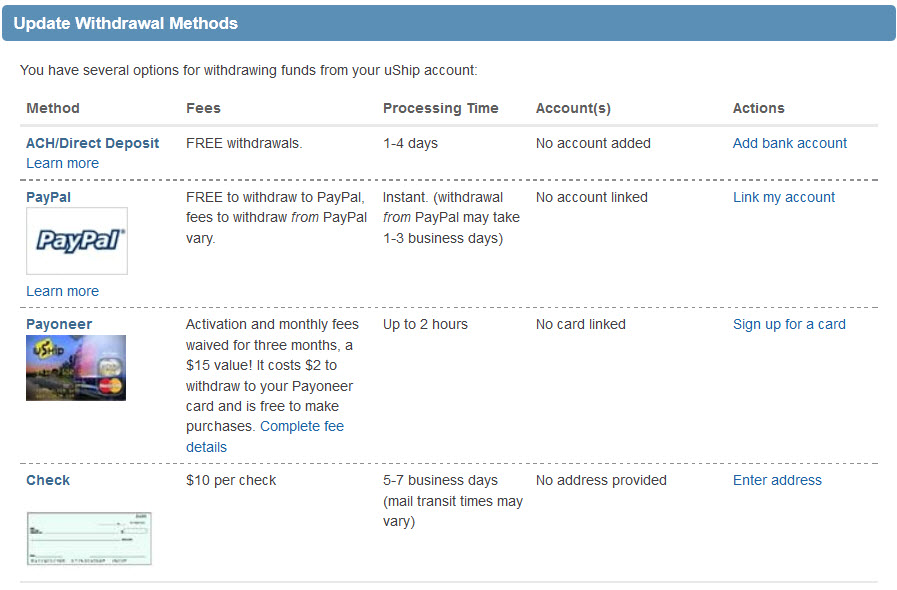The width and height of the screenshot is (897, 590).
Task: Enter address for check withdrawals
Action: (x=777, y=480)
